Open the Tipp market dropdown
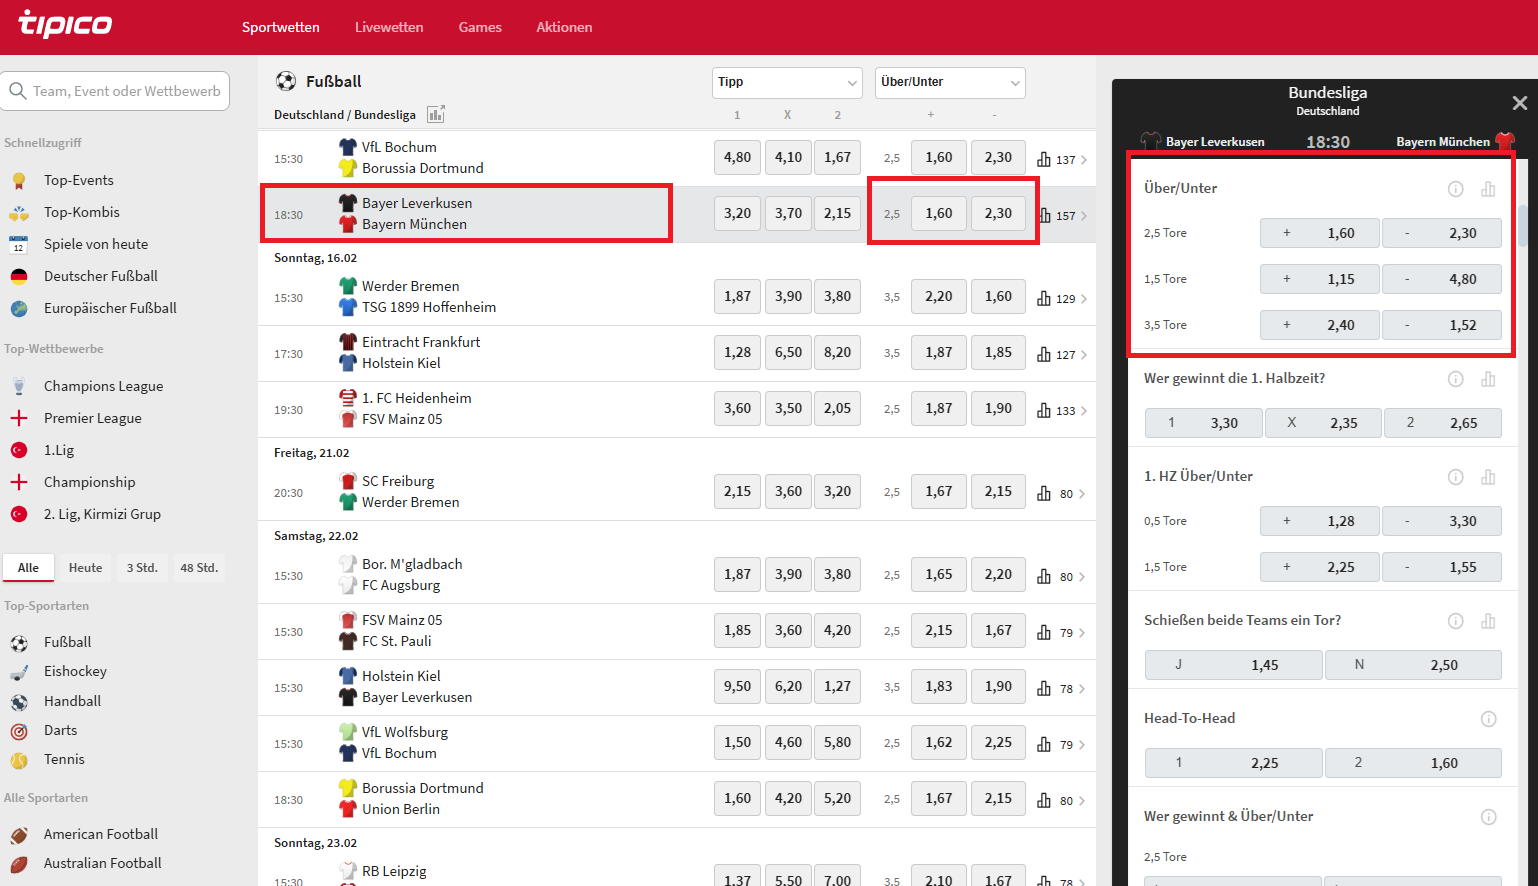Viewport: 1538px width, 886px height. click(787, 82)
